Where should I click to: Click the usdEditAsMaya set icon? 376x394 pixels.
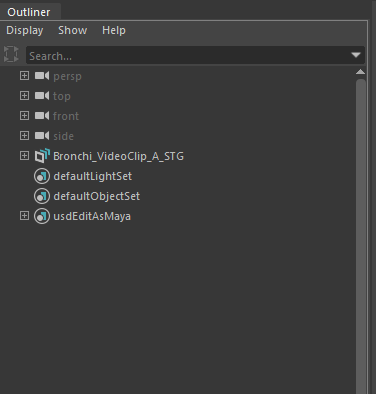42,216
